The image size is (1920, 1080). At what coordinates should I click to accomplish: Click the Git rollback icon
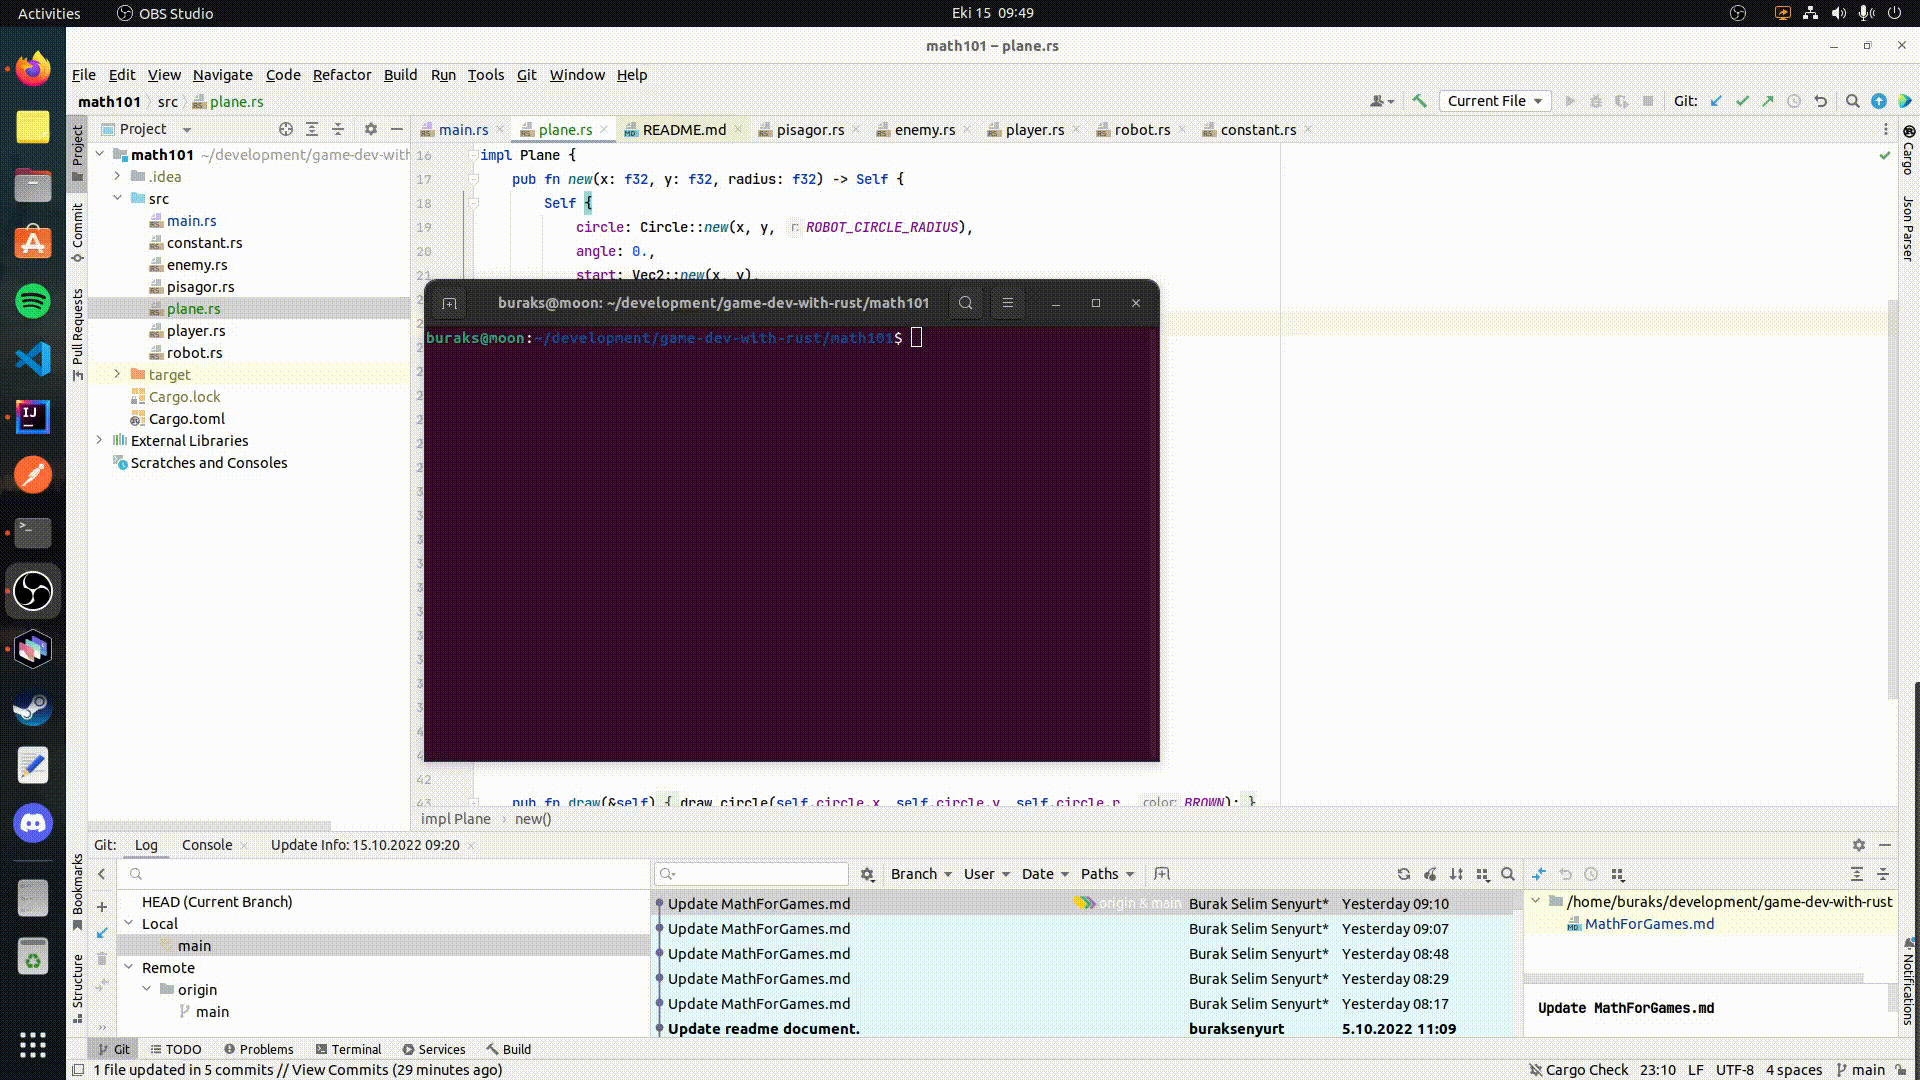tap(1820, 101)
